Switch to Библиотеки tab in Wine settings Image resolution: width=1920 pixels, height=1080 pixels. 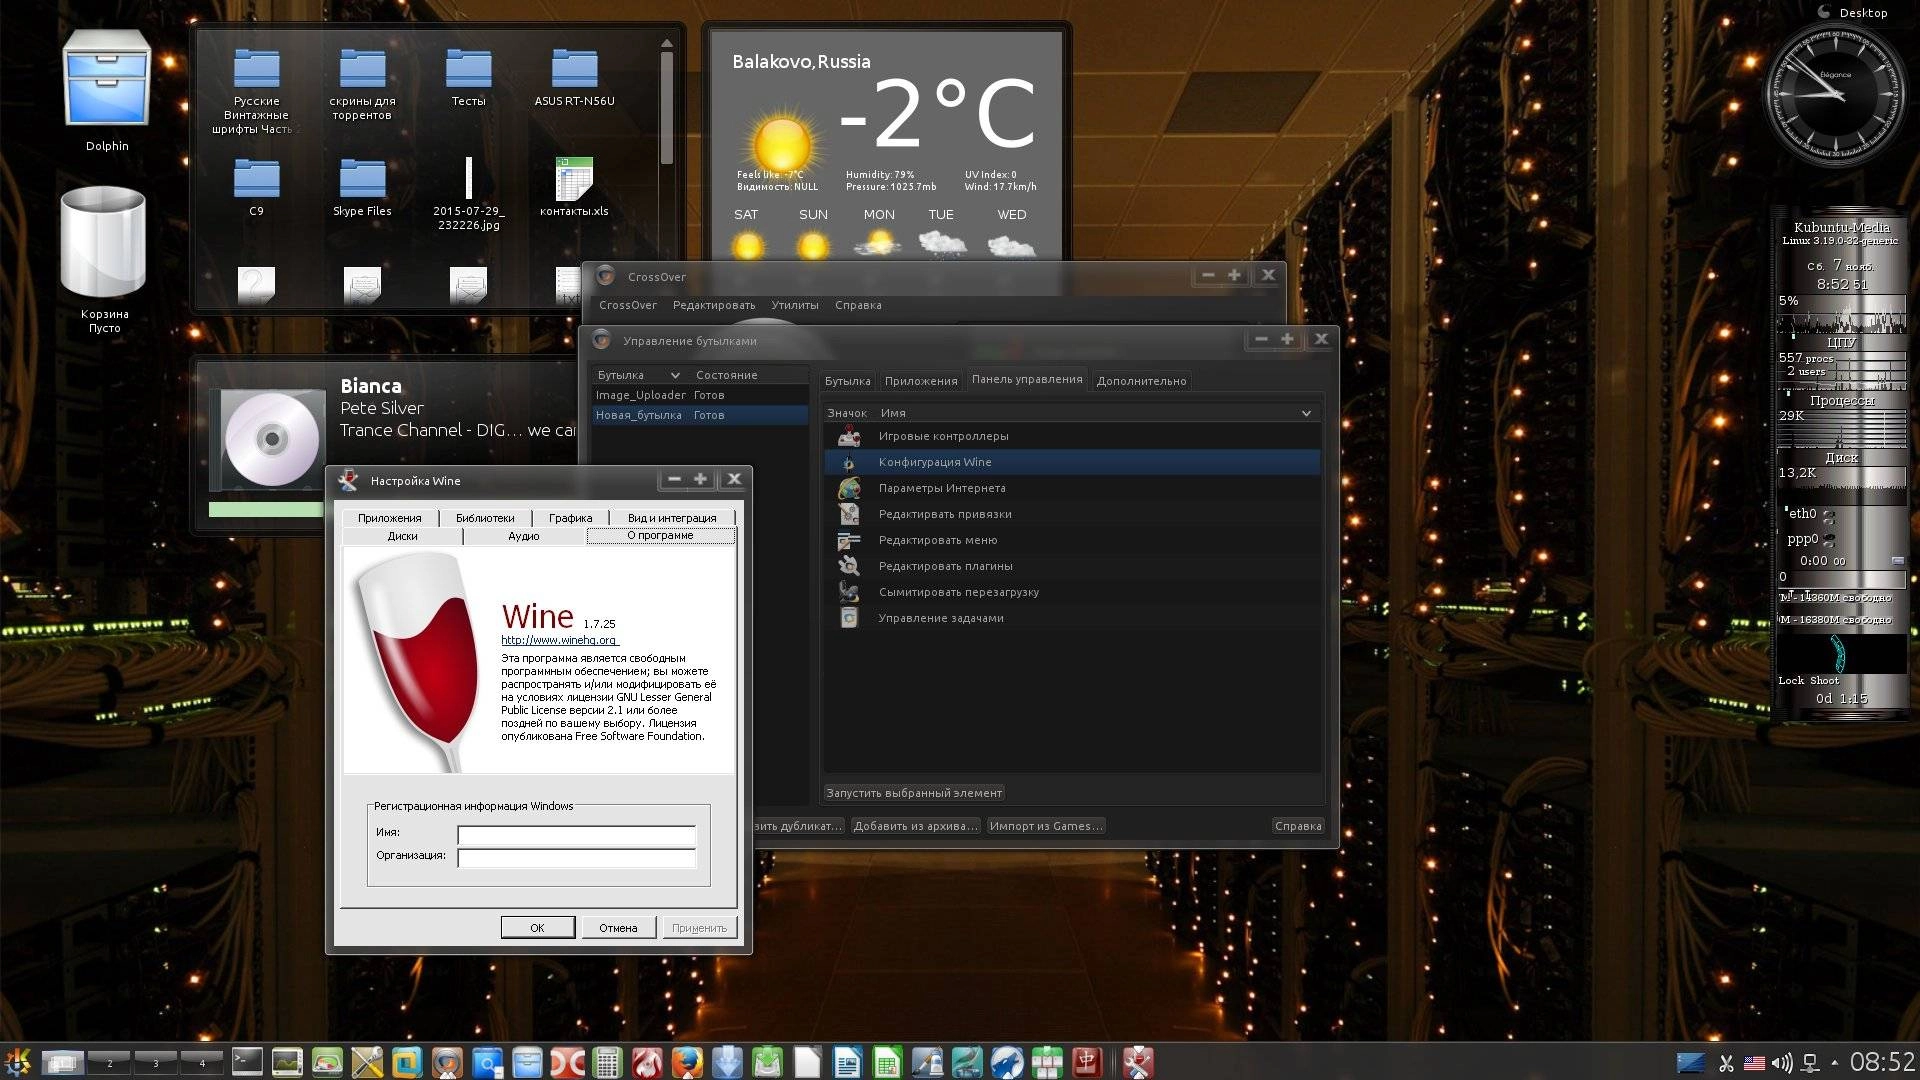pyautogui.click(x=485, y=518)
